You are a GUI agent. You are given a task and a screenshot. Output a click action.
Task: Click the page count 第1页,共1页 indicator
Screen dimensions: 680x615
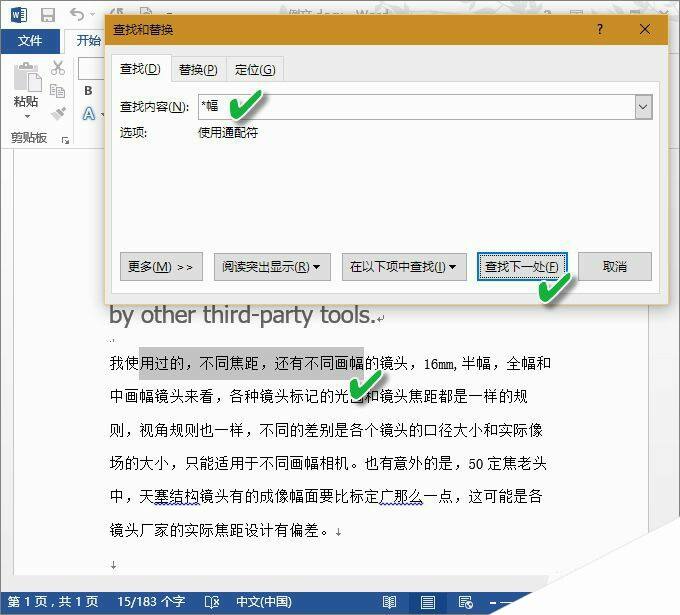(53, 602)
